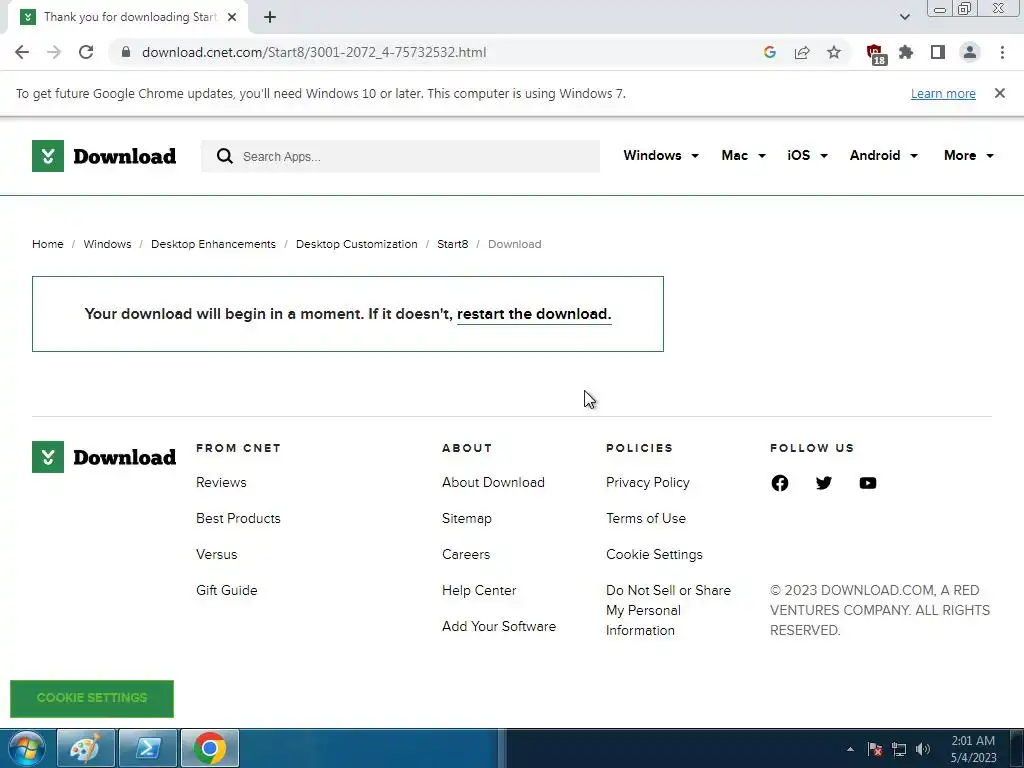Screen dimensions: 1024x768
Task: Click the header Download logo
Action: (104, 156)
